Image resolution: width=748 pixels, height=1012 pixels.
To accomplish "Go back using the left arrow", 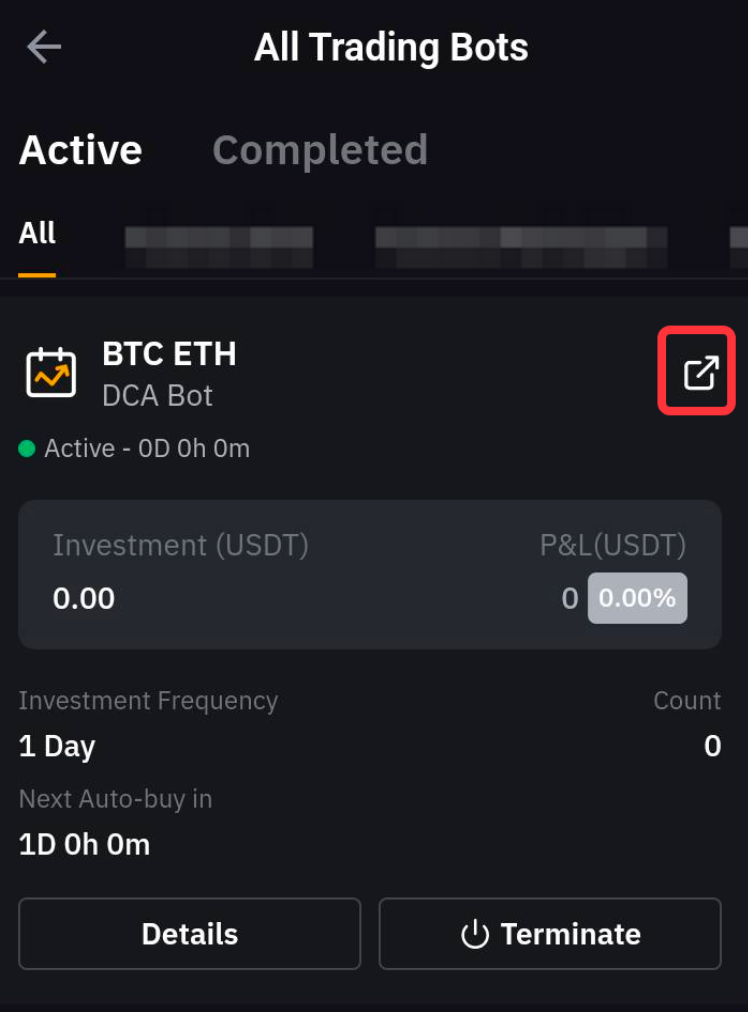I will click(44, 47).
